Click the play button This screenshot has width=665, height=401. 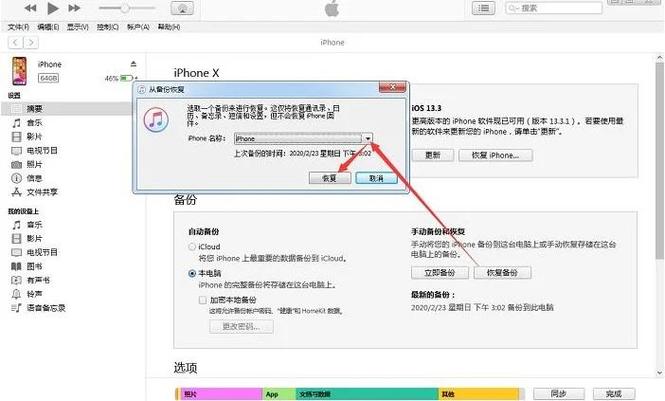point(53,8)
